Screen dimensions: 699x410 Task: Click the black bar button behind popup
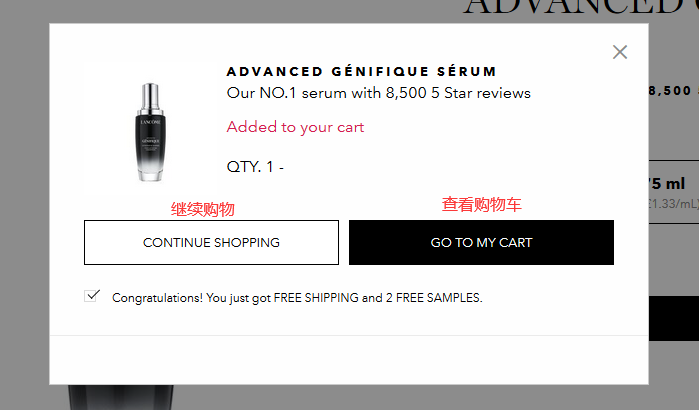pyautogui.click(x=673, y=318)
